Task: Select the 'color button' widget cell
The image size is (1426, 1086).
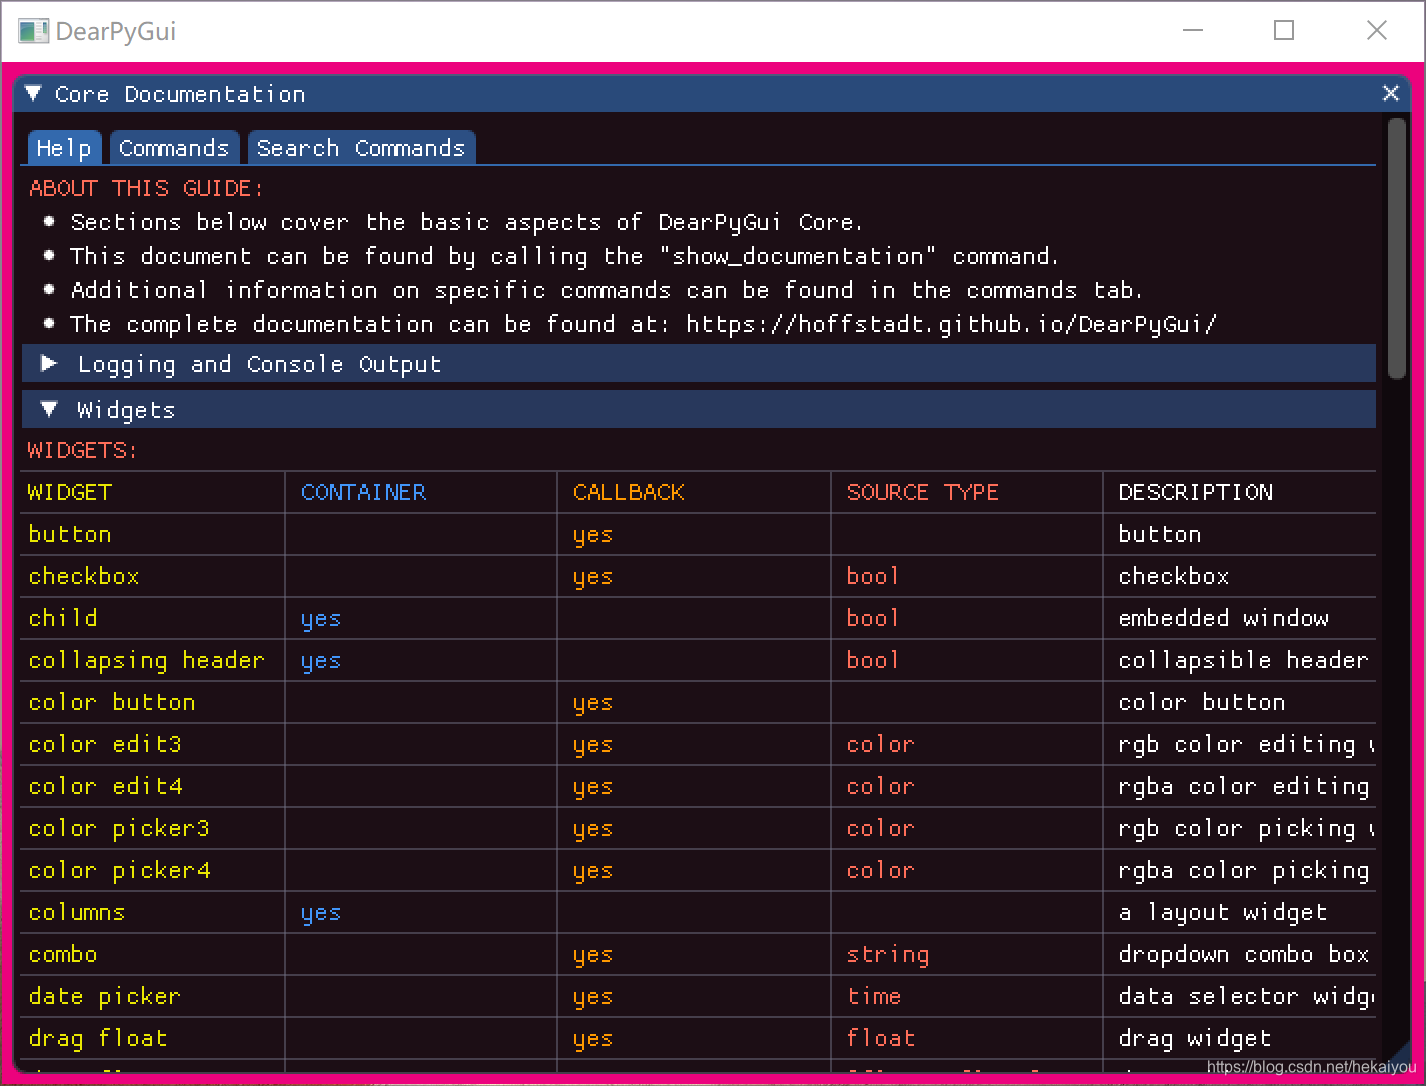Action: click(x=112, y=702)
